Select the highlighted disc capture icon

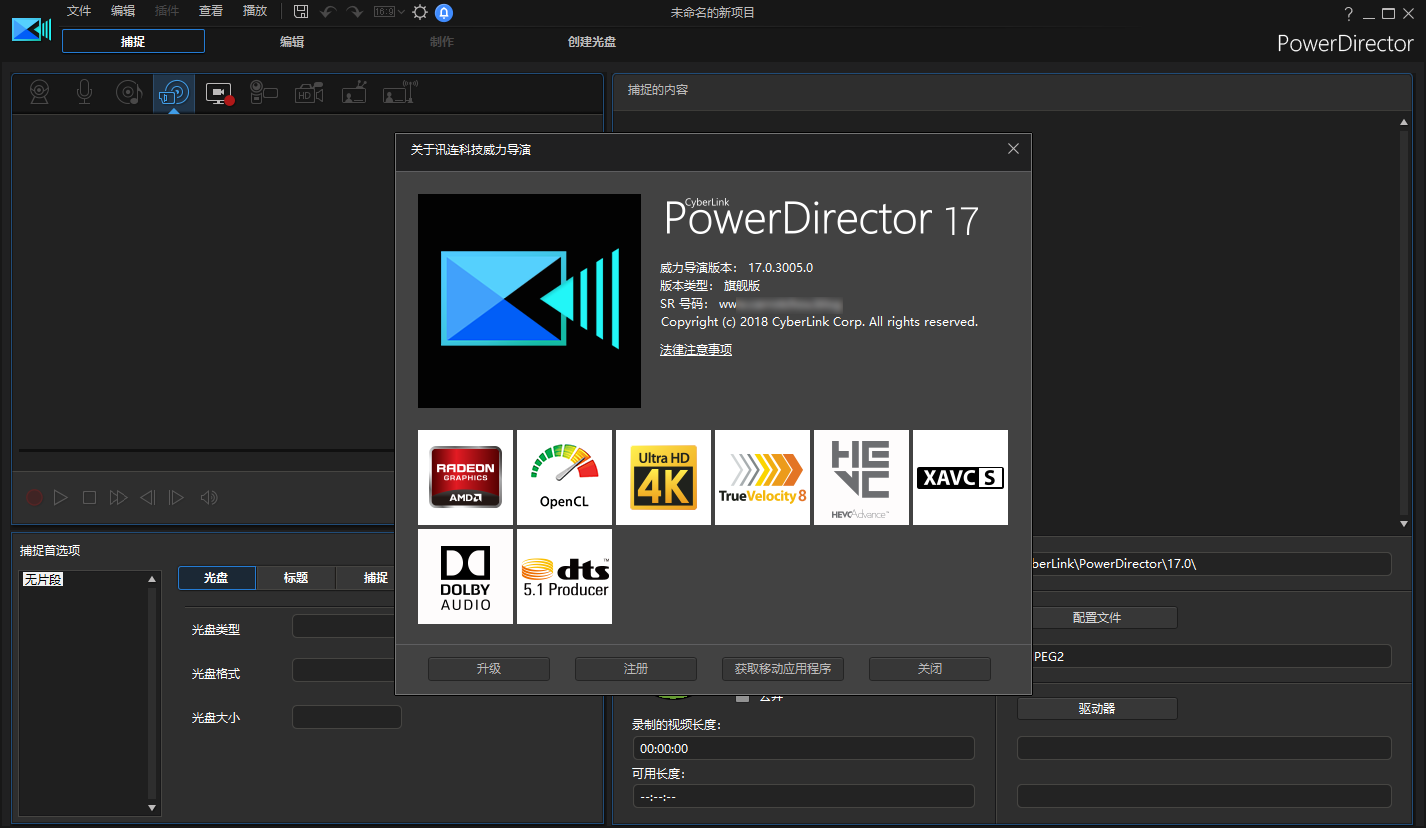(174, 93)
